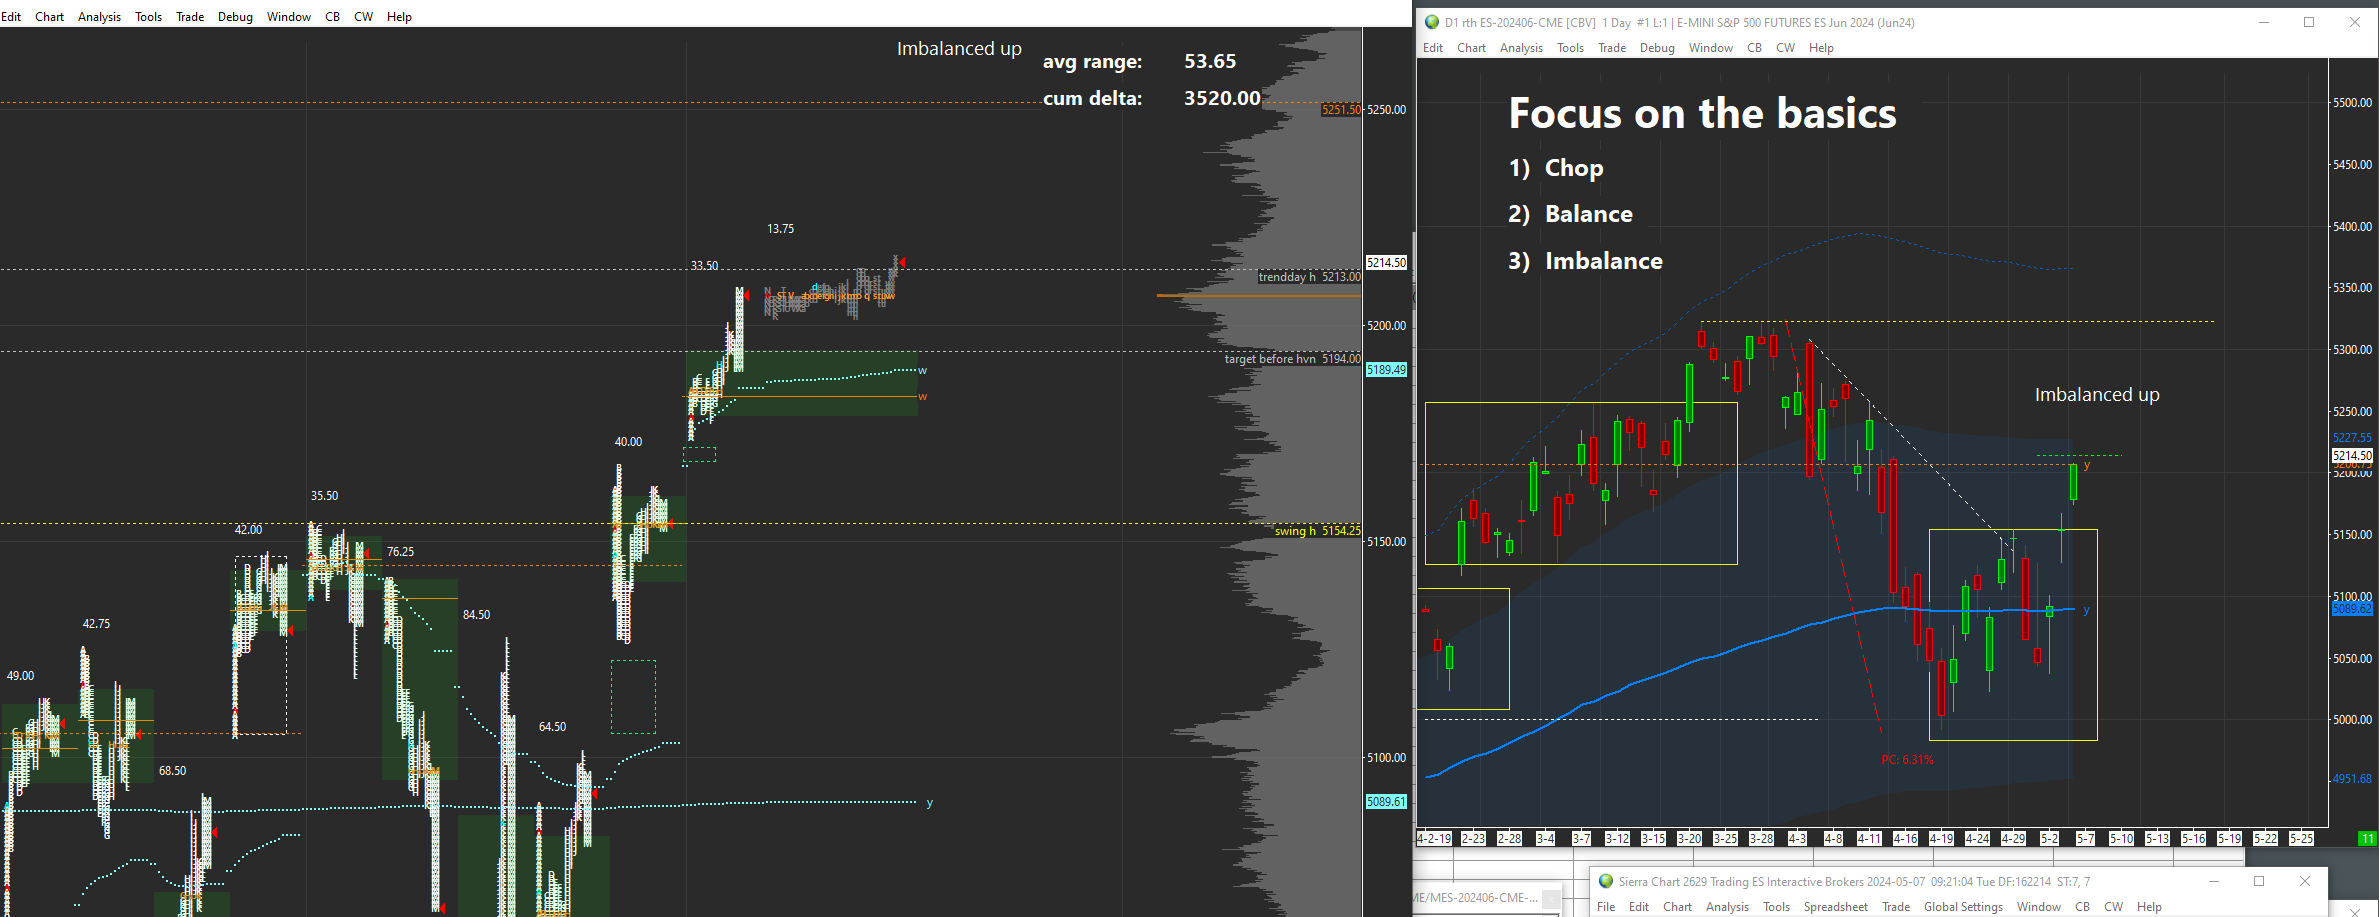This screenshot has width=2379, height=917.
Task: Open Trade menu in the D1 rth ES chart window
Action: (1612, 48)
